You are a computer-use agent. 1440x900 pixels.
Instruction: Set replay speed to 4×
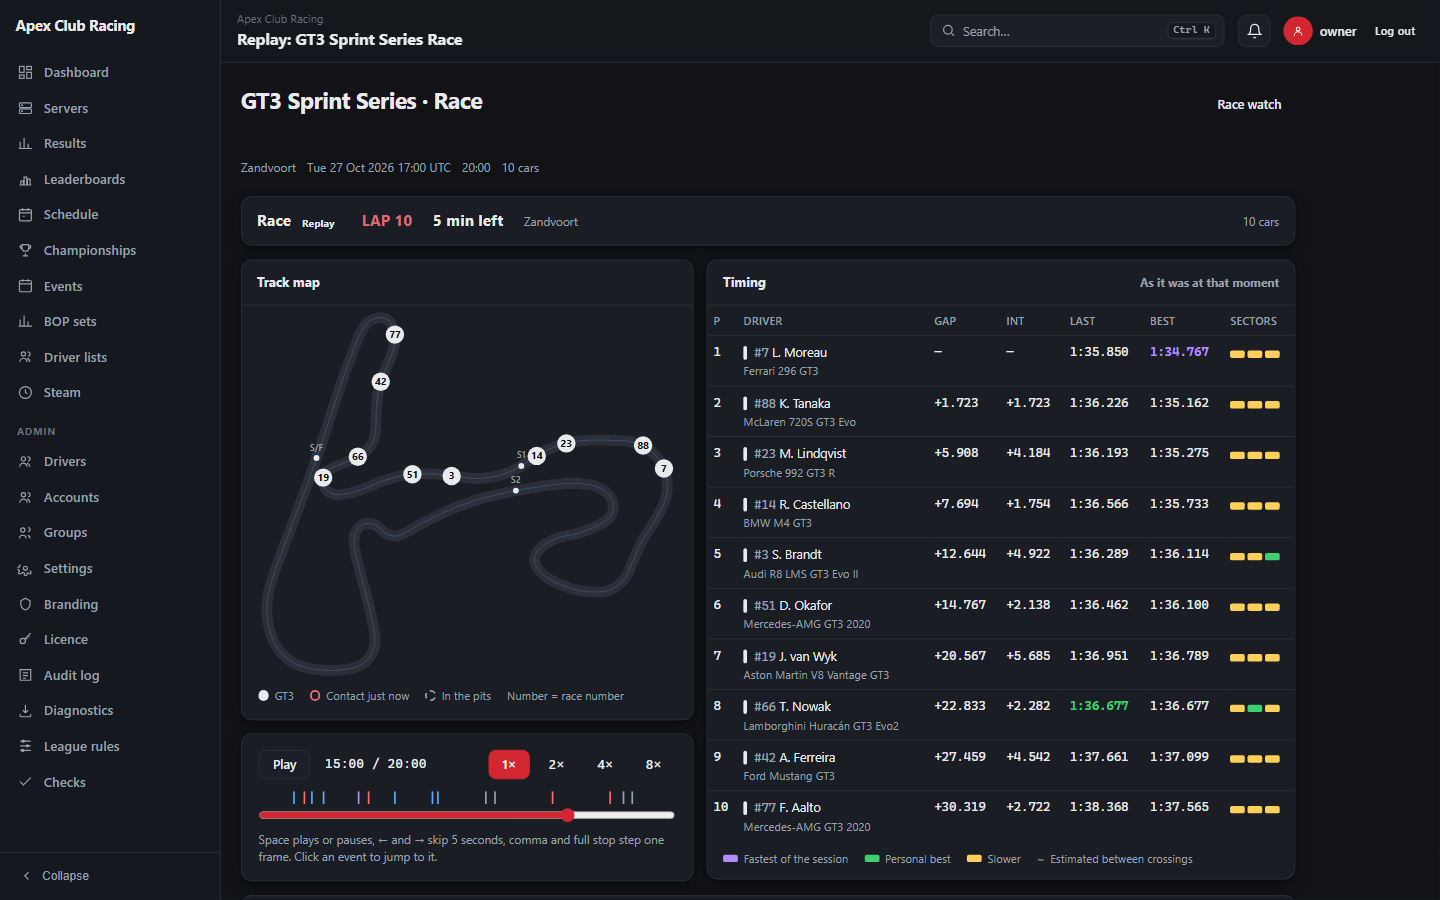(x=605, y=764)
